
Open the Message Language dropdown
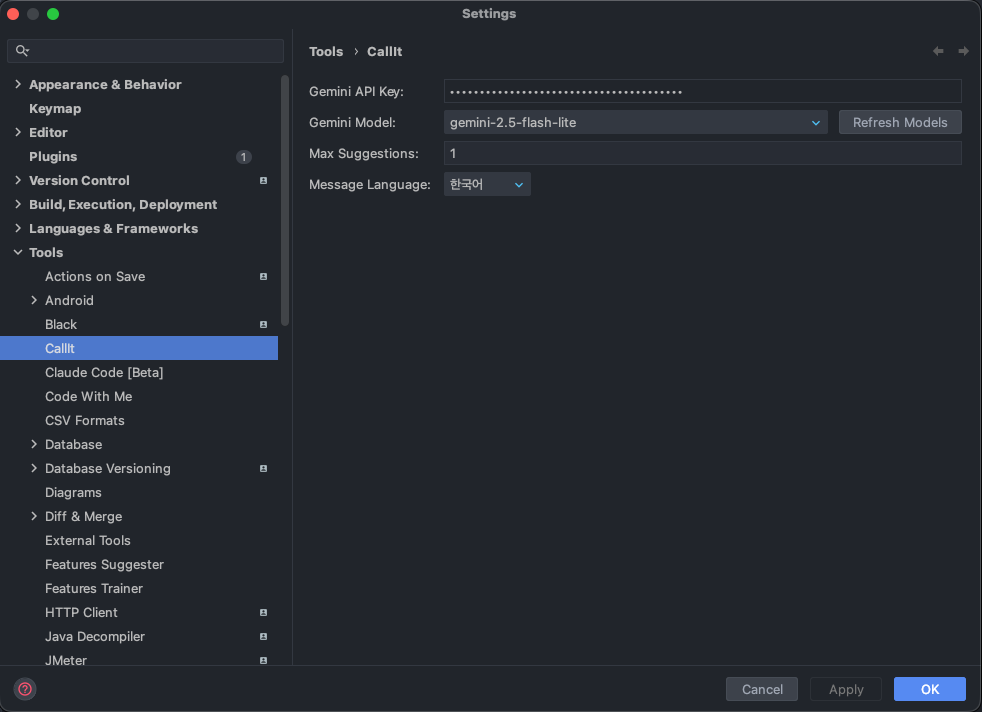pyautogui.click(x=487, y=184)
